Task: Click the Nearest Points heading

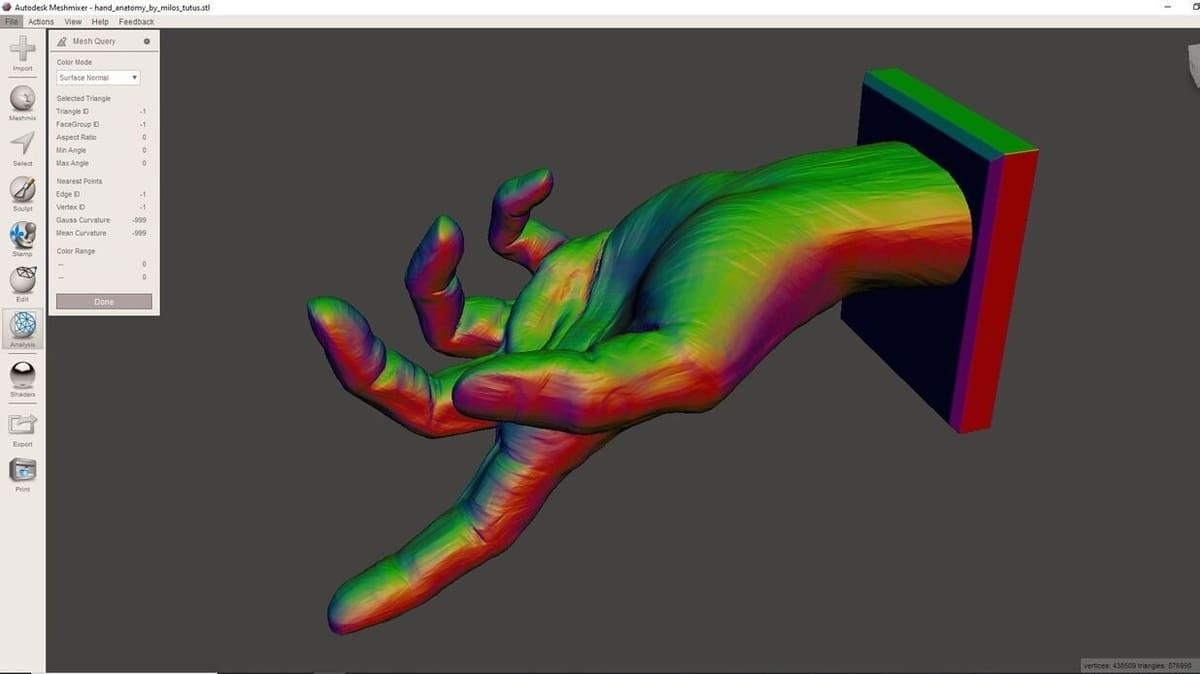Action: click(79, 181)
